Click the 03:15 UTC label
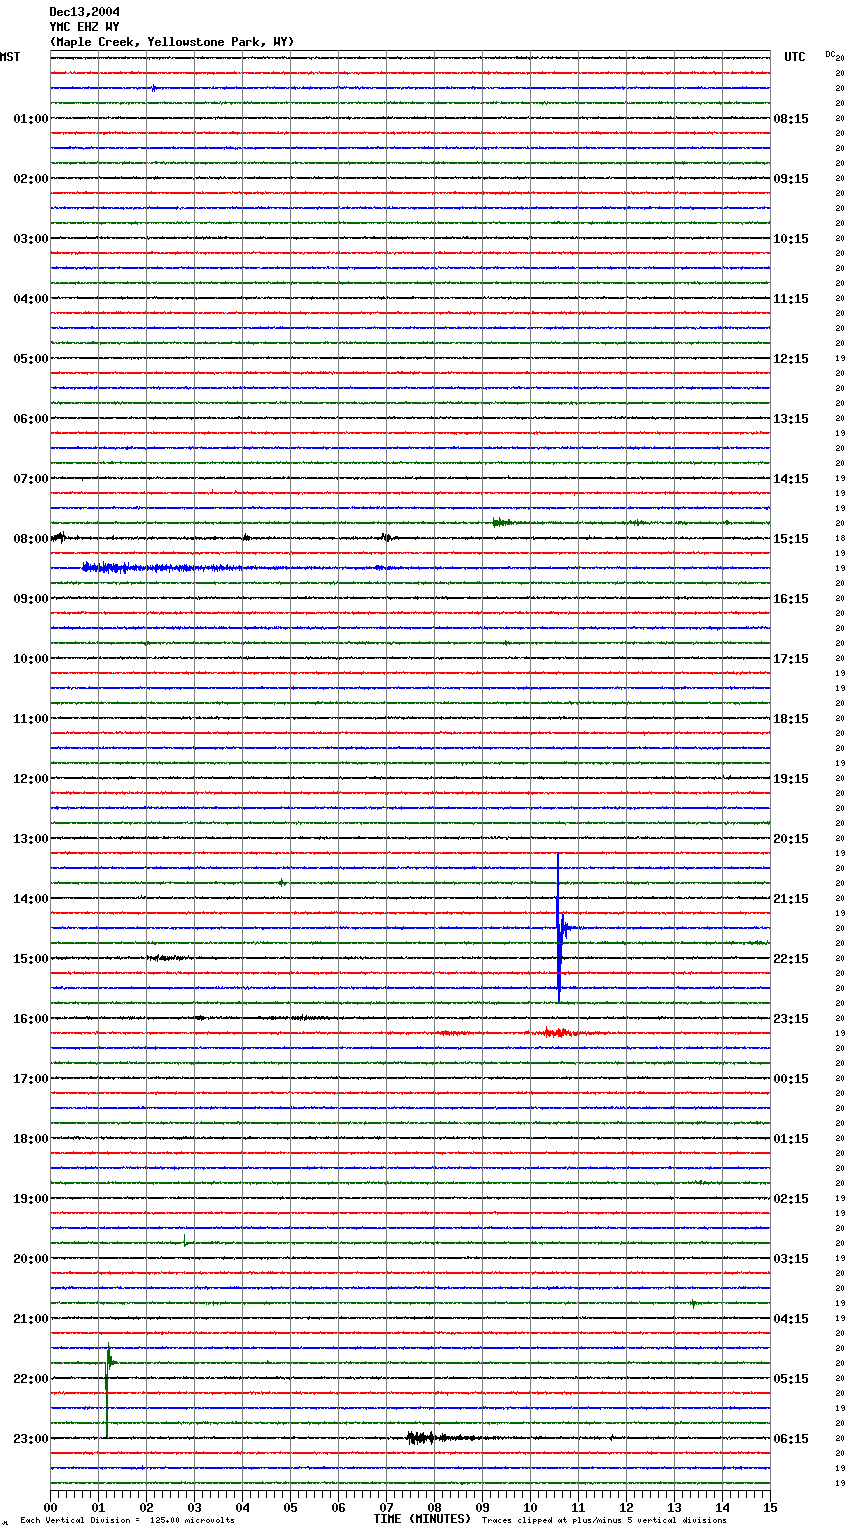 tap(791, 1259)
